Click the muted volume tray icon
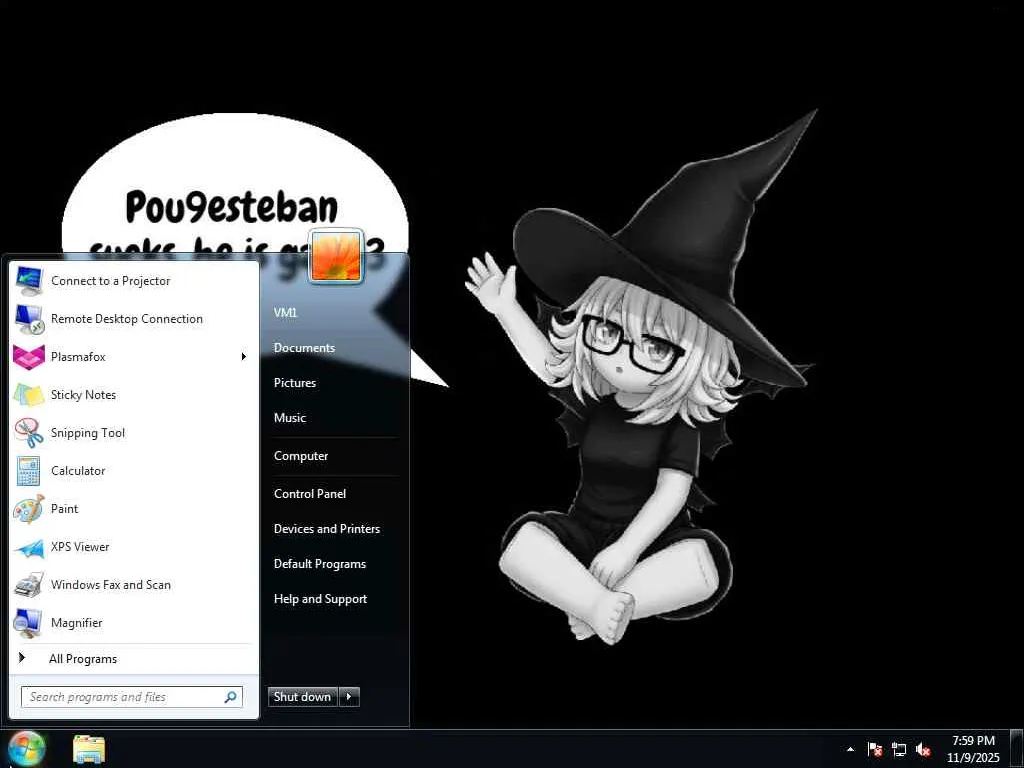The width and height of the screenshot is (1024, 768). (x=923, y=750)
